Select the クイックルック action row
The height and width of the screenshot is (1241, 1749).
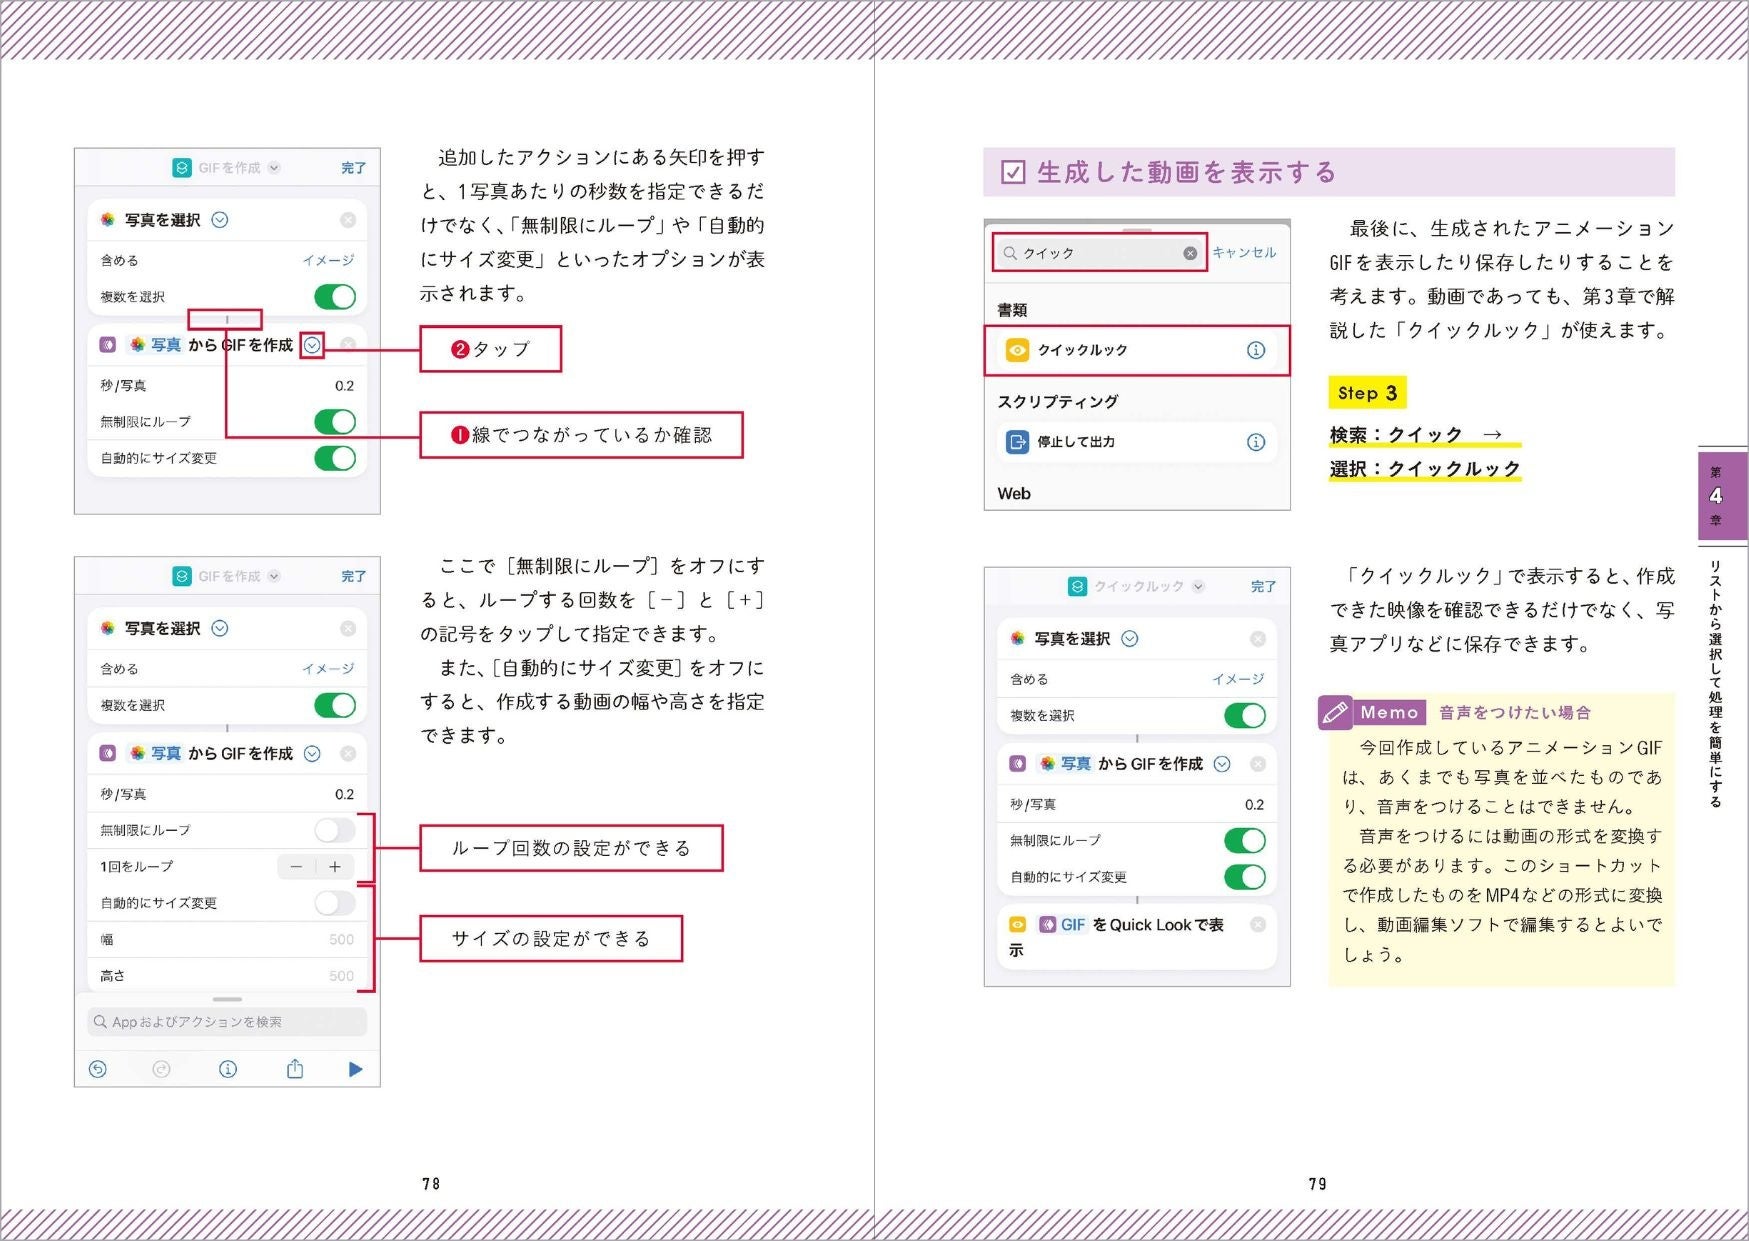pyautogui.click(x=1137, y=350)
